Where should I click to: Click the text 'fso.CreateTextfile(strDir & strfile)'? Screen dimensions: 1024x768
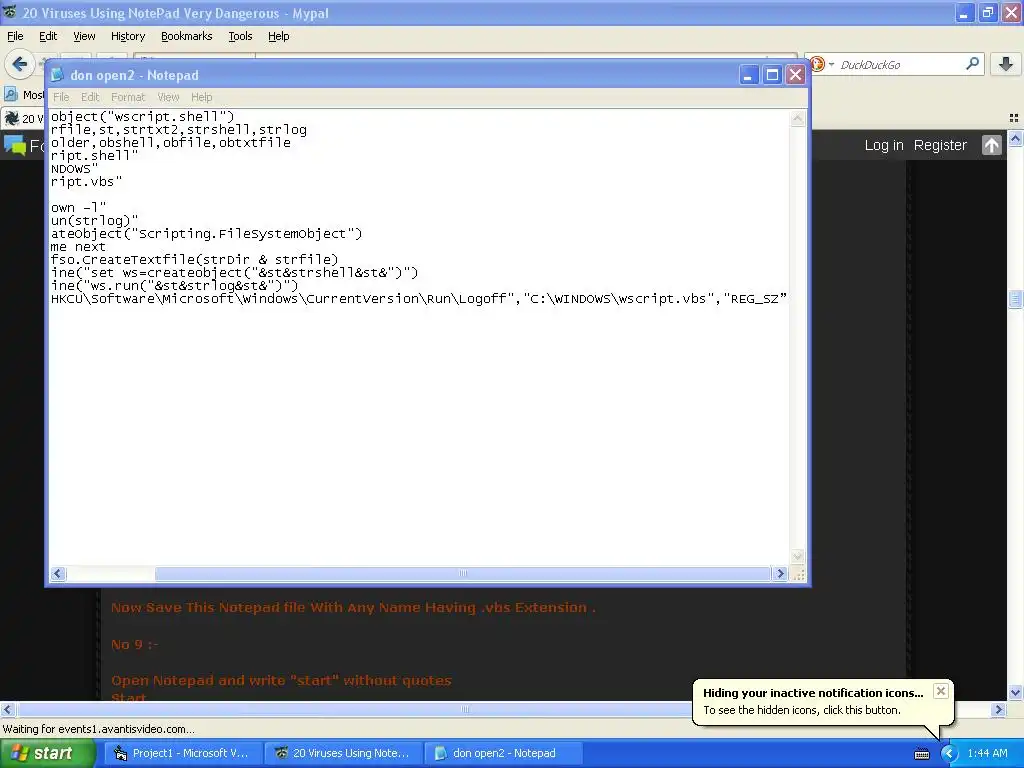(195, 259)
